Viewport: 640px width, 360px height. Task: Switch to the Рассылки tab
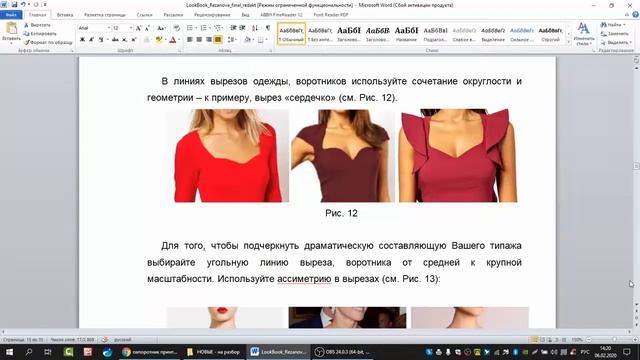pyautogui.click(x=173, y=15)
